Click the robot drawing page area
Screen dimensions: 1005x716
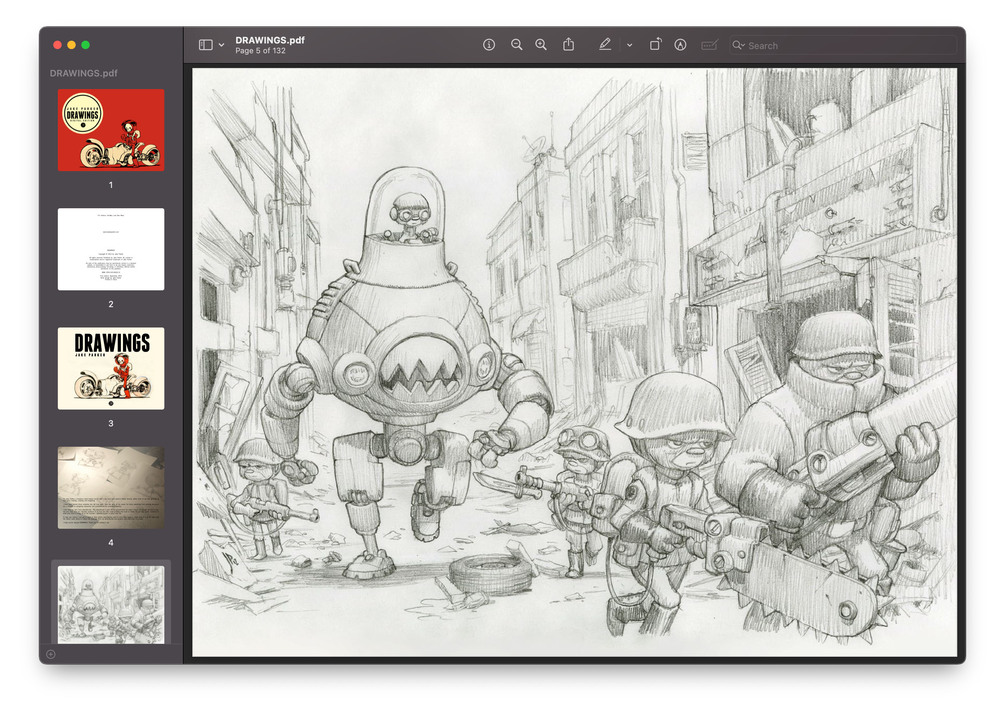[575, 362]
